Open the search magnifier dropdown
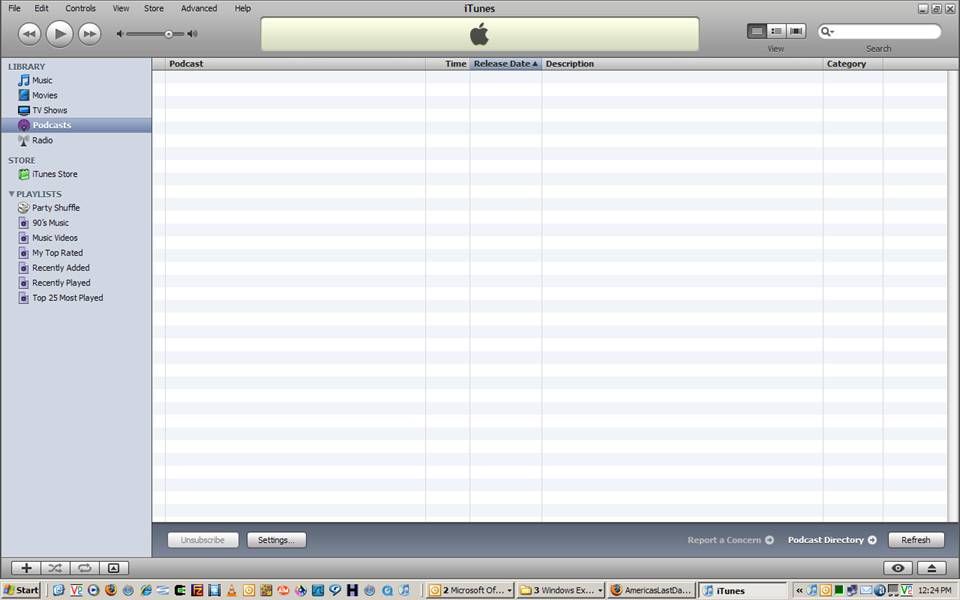Image resolution: width=960 pixels, height=600 pixels. coord(827,31)
